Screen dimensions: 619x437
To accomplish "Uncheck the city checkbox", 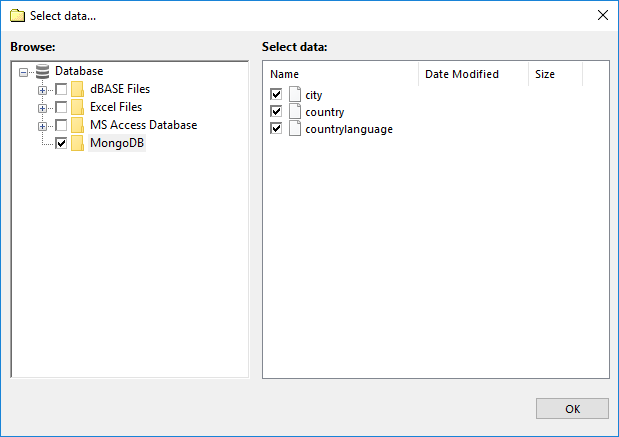I will [277, 94].
